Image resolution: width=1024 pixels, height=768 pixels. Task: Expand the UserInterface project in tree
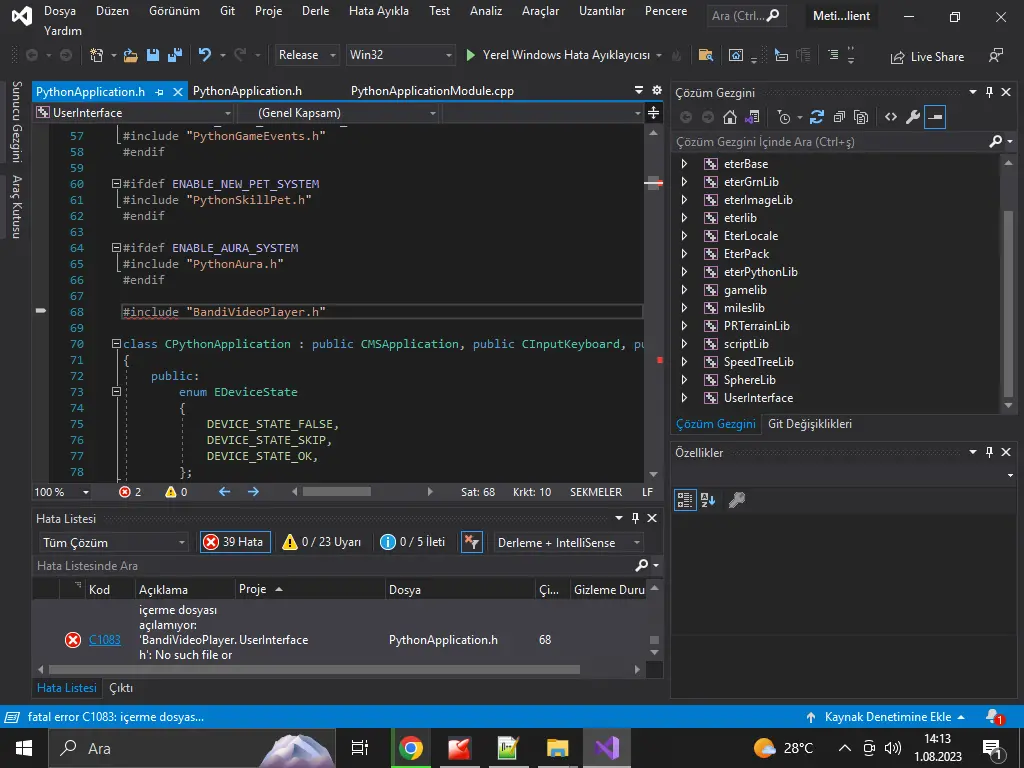(684, 398)
